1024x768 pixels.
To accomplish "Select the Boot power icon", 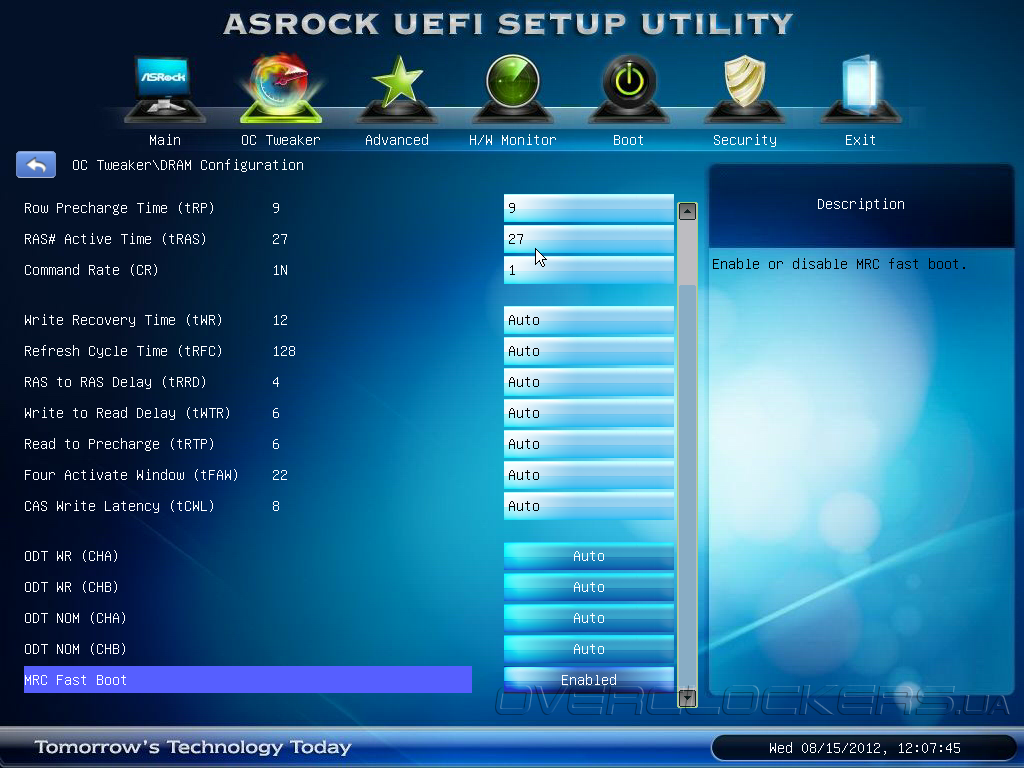I will (x=629, y=89).
